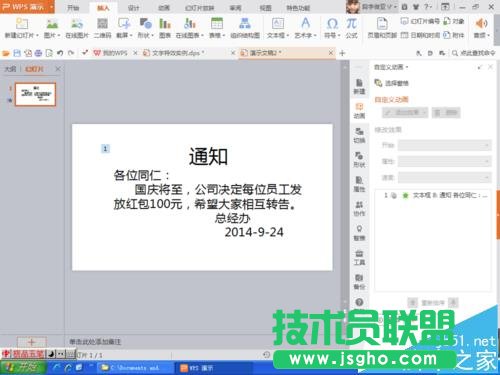Image resolution: width=500 pixels, height=375 pixels.
Task: Click the Help question mark sidebar icon
Action: click(x=359, y=302)
